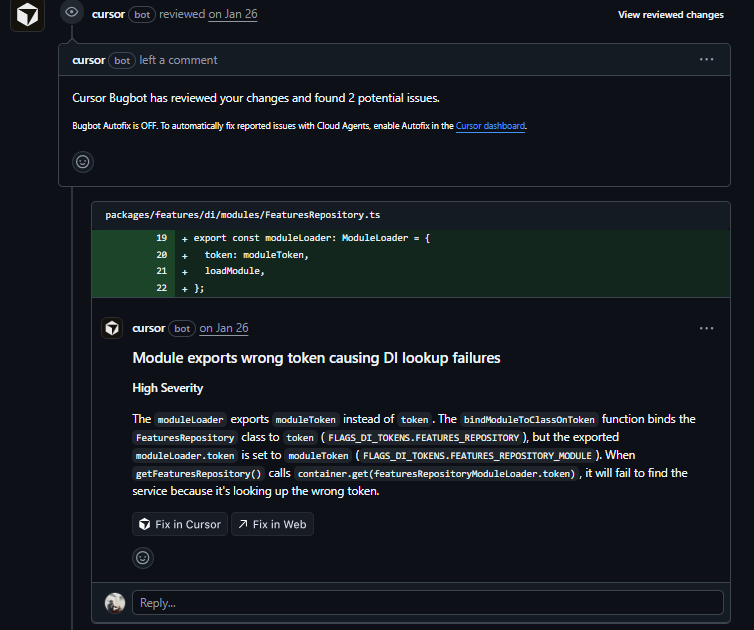Image resolution: width=754 pixels, height=630 pixels.
Task: Click line number 21 in the diff
Action: 162,271
